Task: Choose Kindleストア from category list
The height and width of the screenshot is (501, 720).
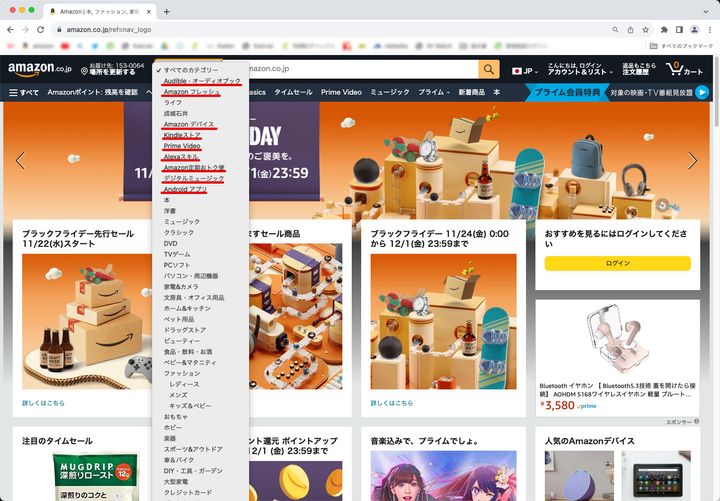Action: tap(182, 135)
